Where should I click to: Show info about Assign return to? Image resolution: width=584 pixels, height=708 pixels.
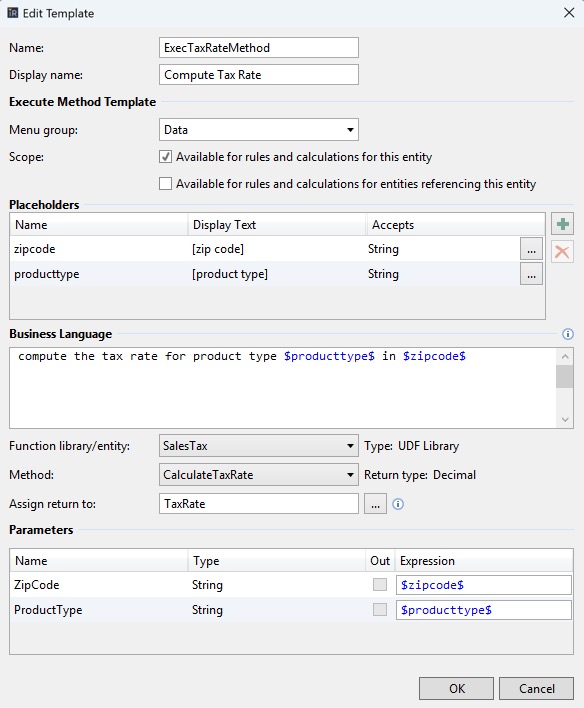[x=398, y=504]
